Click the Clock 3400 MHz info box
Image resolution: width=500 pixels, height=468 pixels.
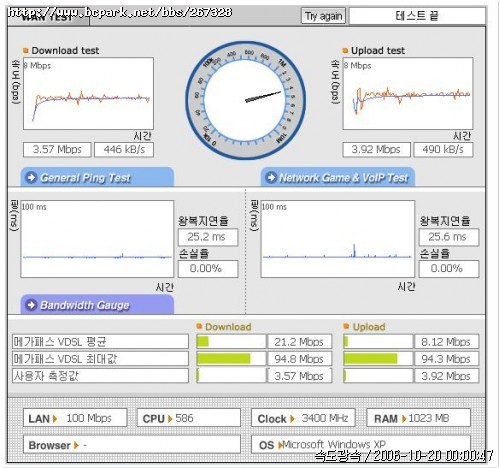pos(303,418)
